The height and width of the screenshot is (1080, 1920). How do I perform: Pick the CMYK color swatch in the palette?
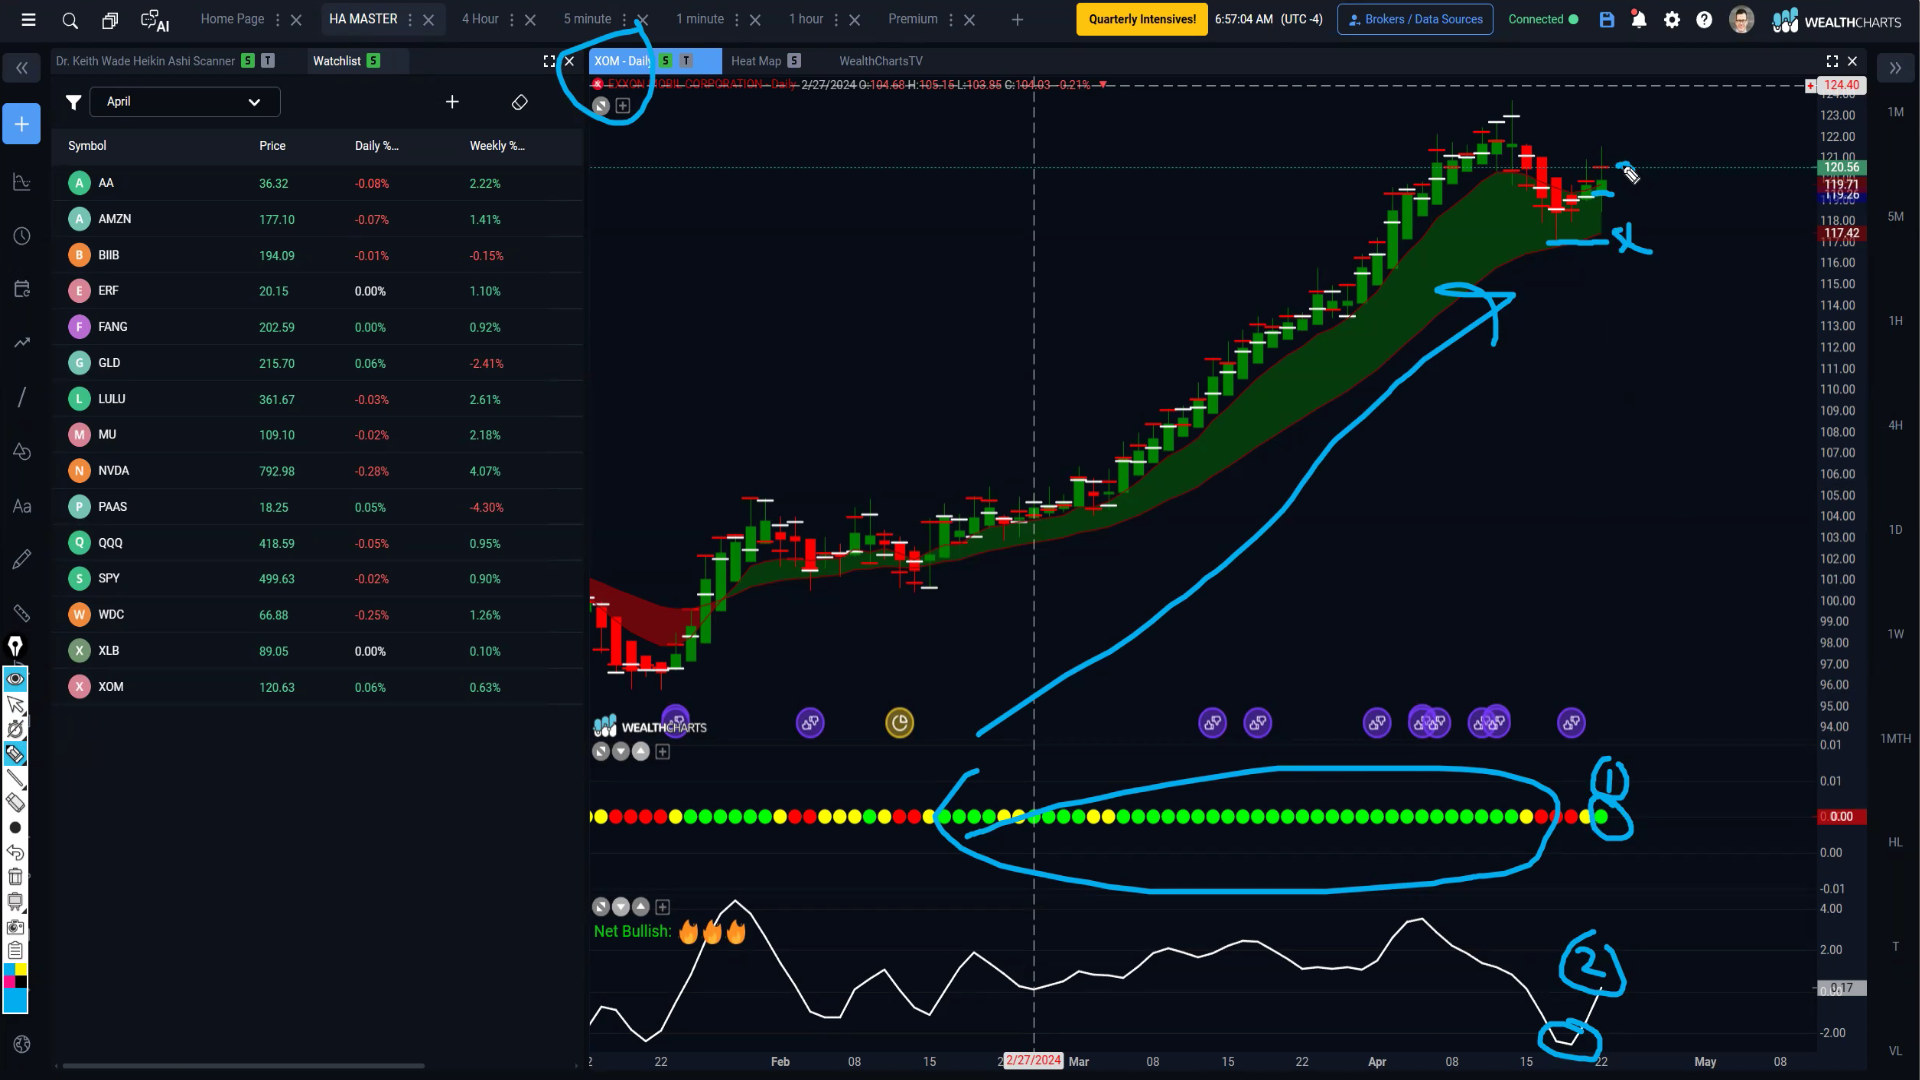pos(15,976)
